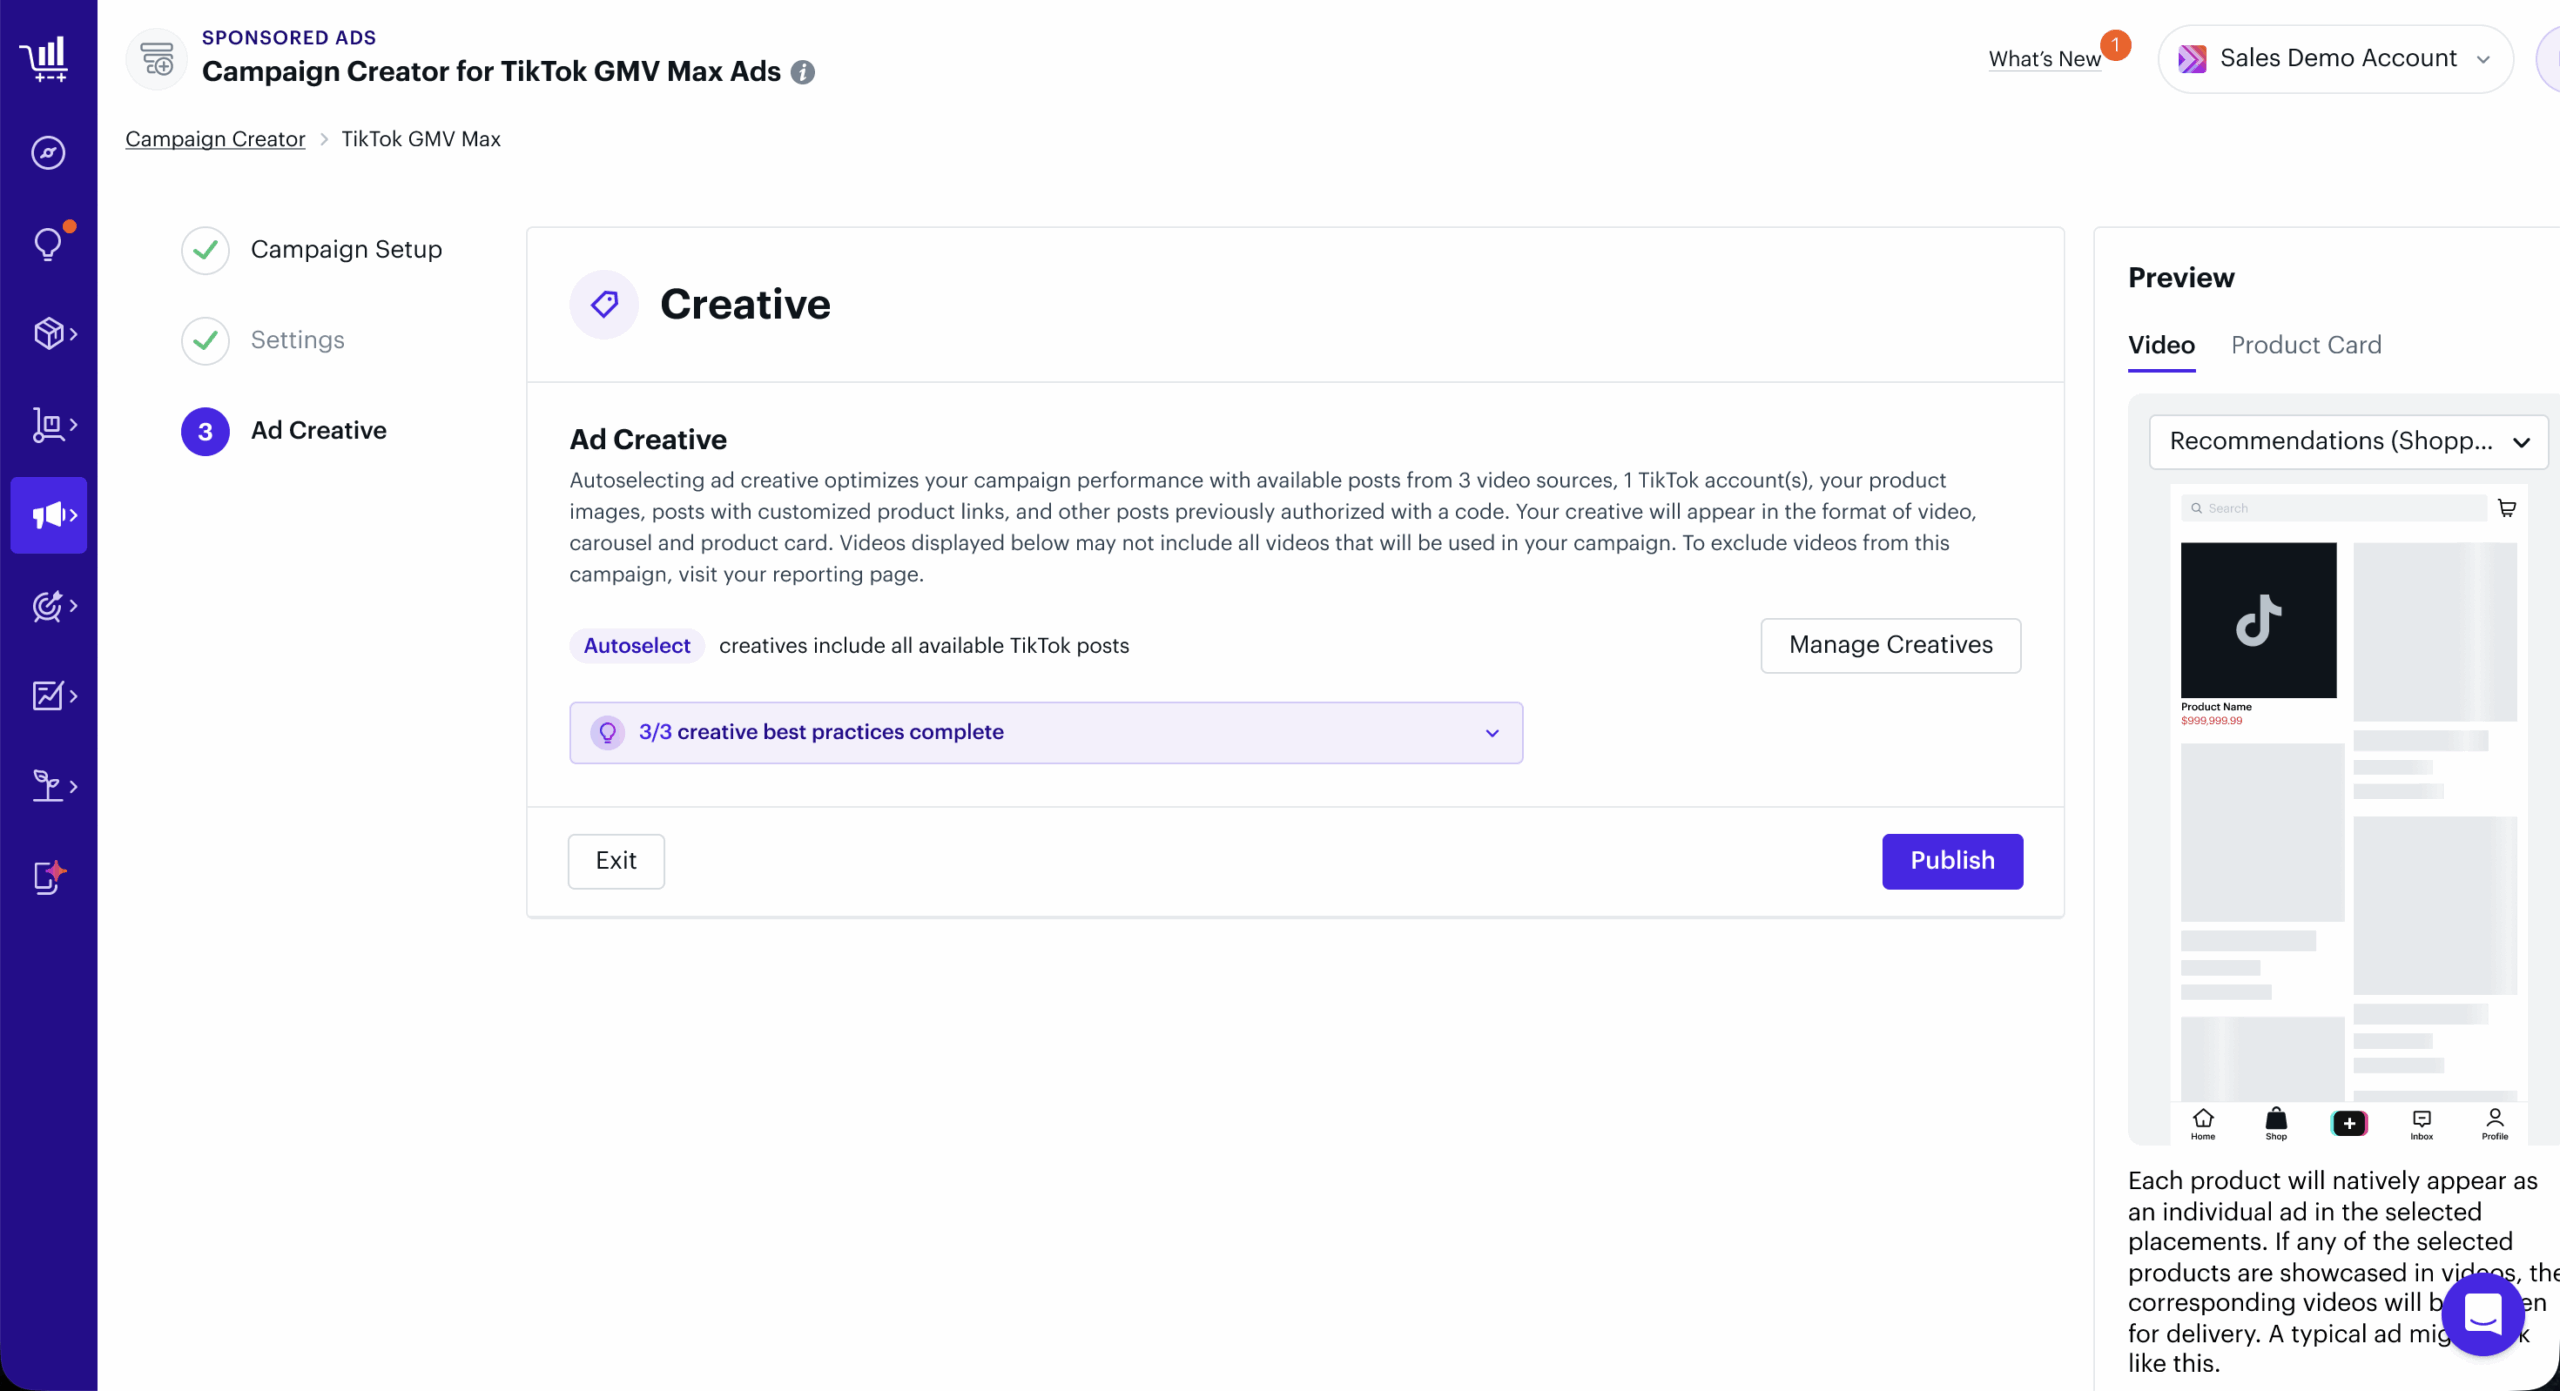Click the compass icon in the sidebar
Screen dimensions: 2560x1391
tap(48, 153)
